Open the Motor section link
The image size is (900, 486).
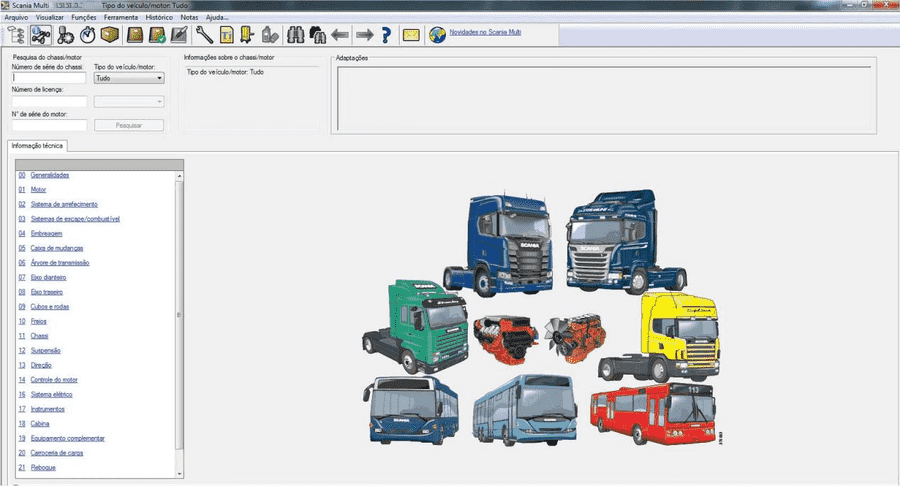[38, 189]
